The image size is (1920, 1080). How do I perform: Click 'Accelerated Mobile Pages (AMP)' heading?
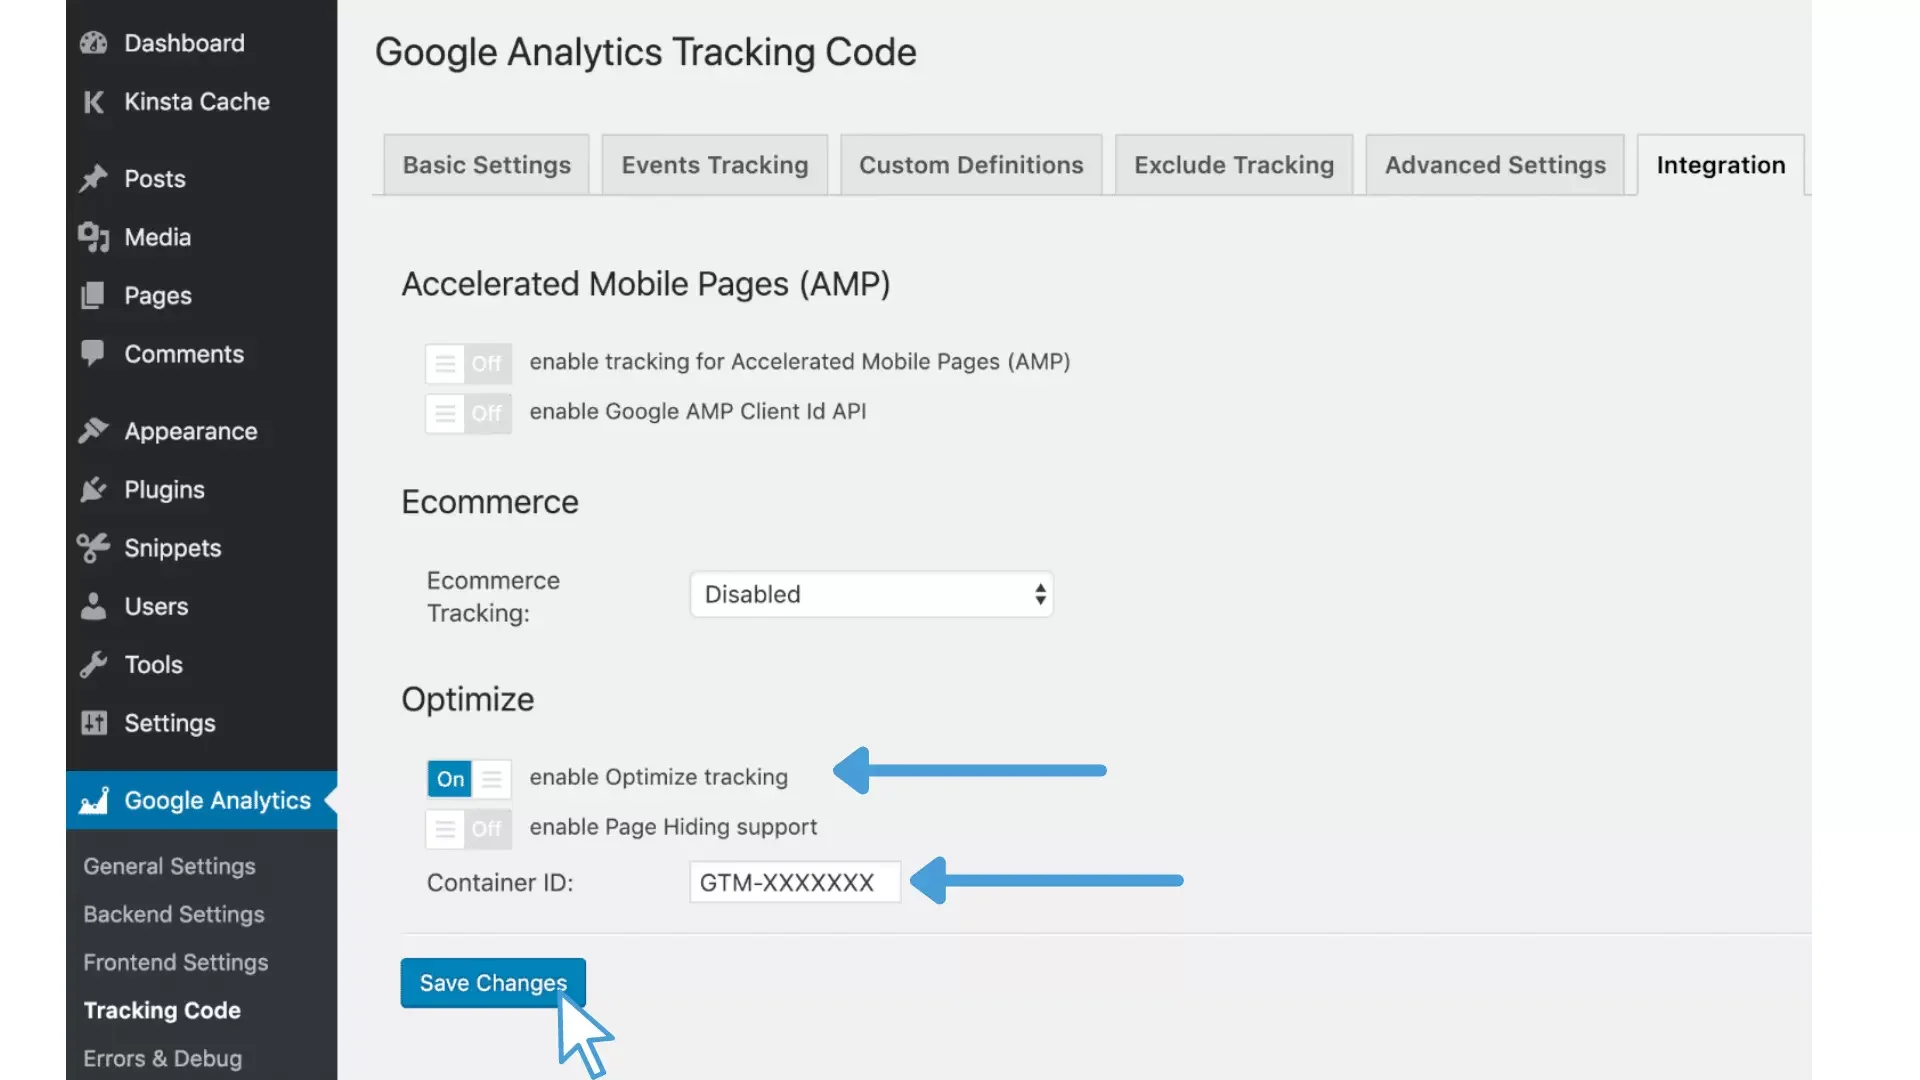pyautogui.click(x=646, y=284)
